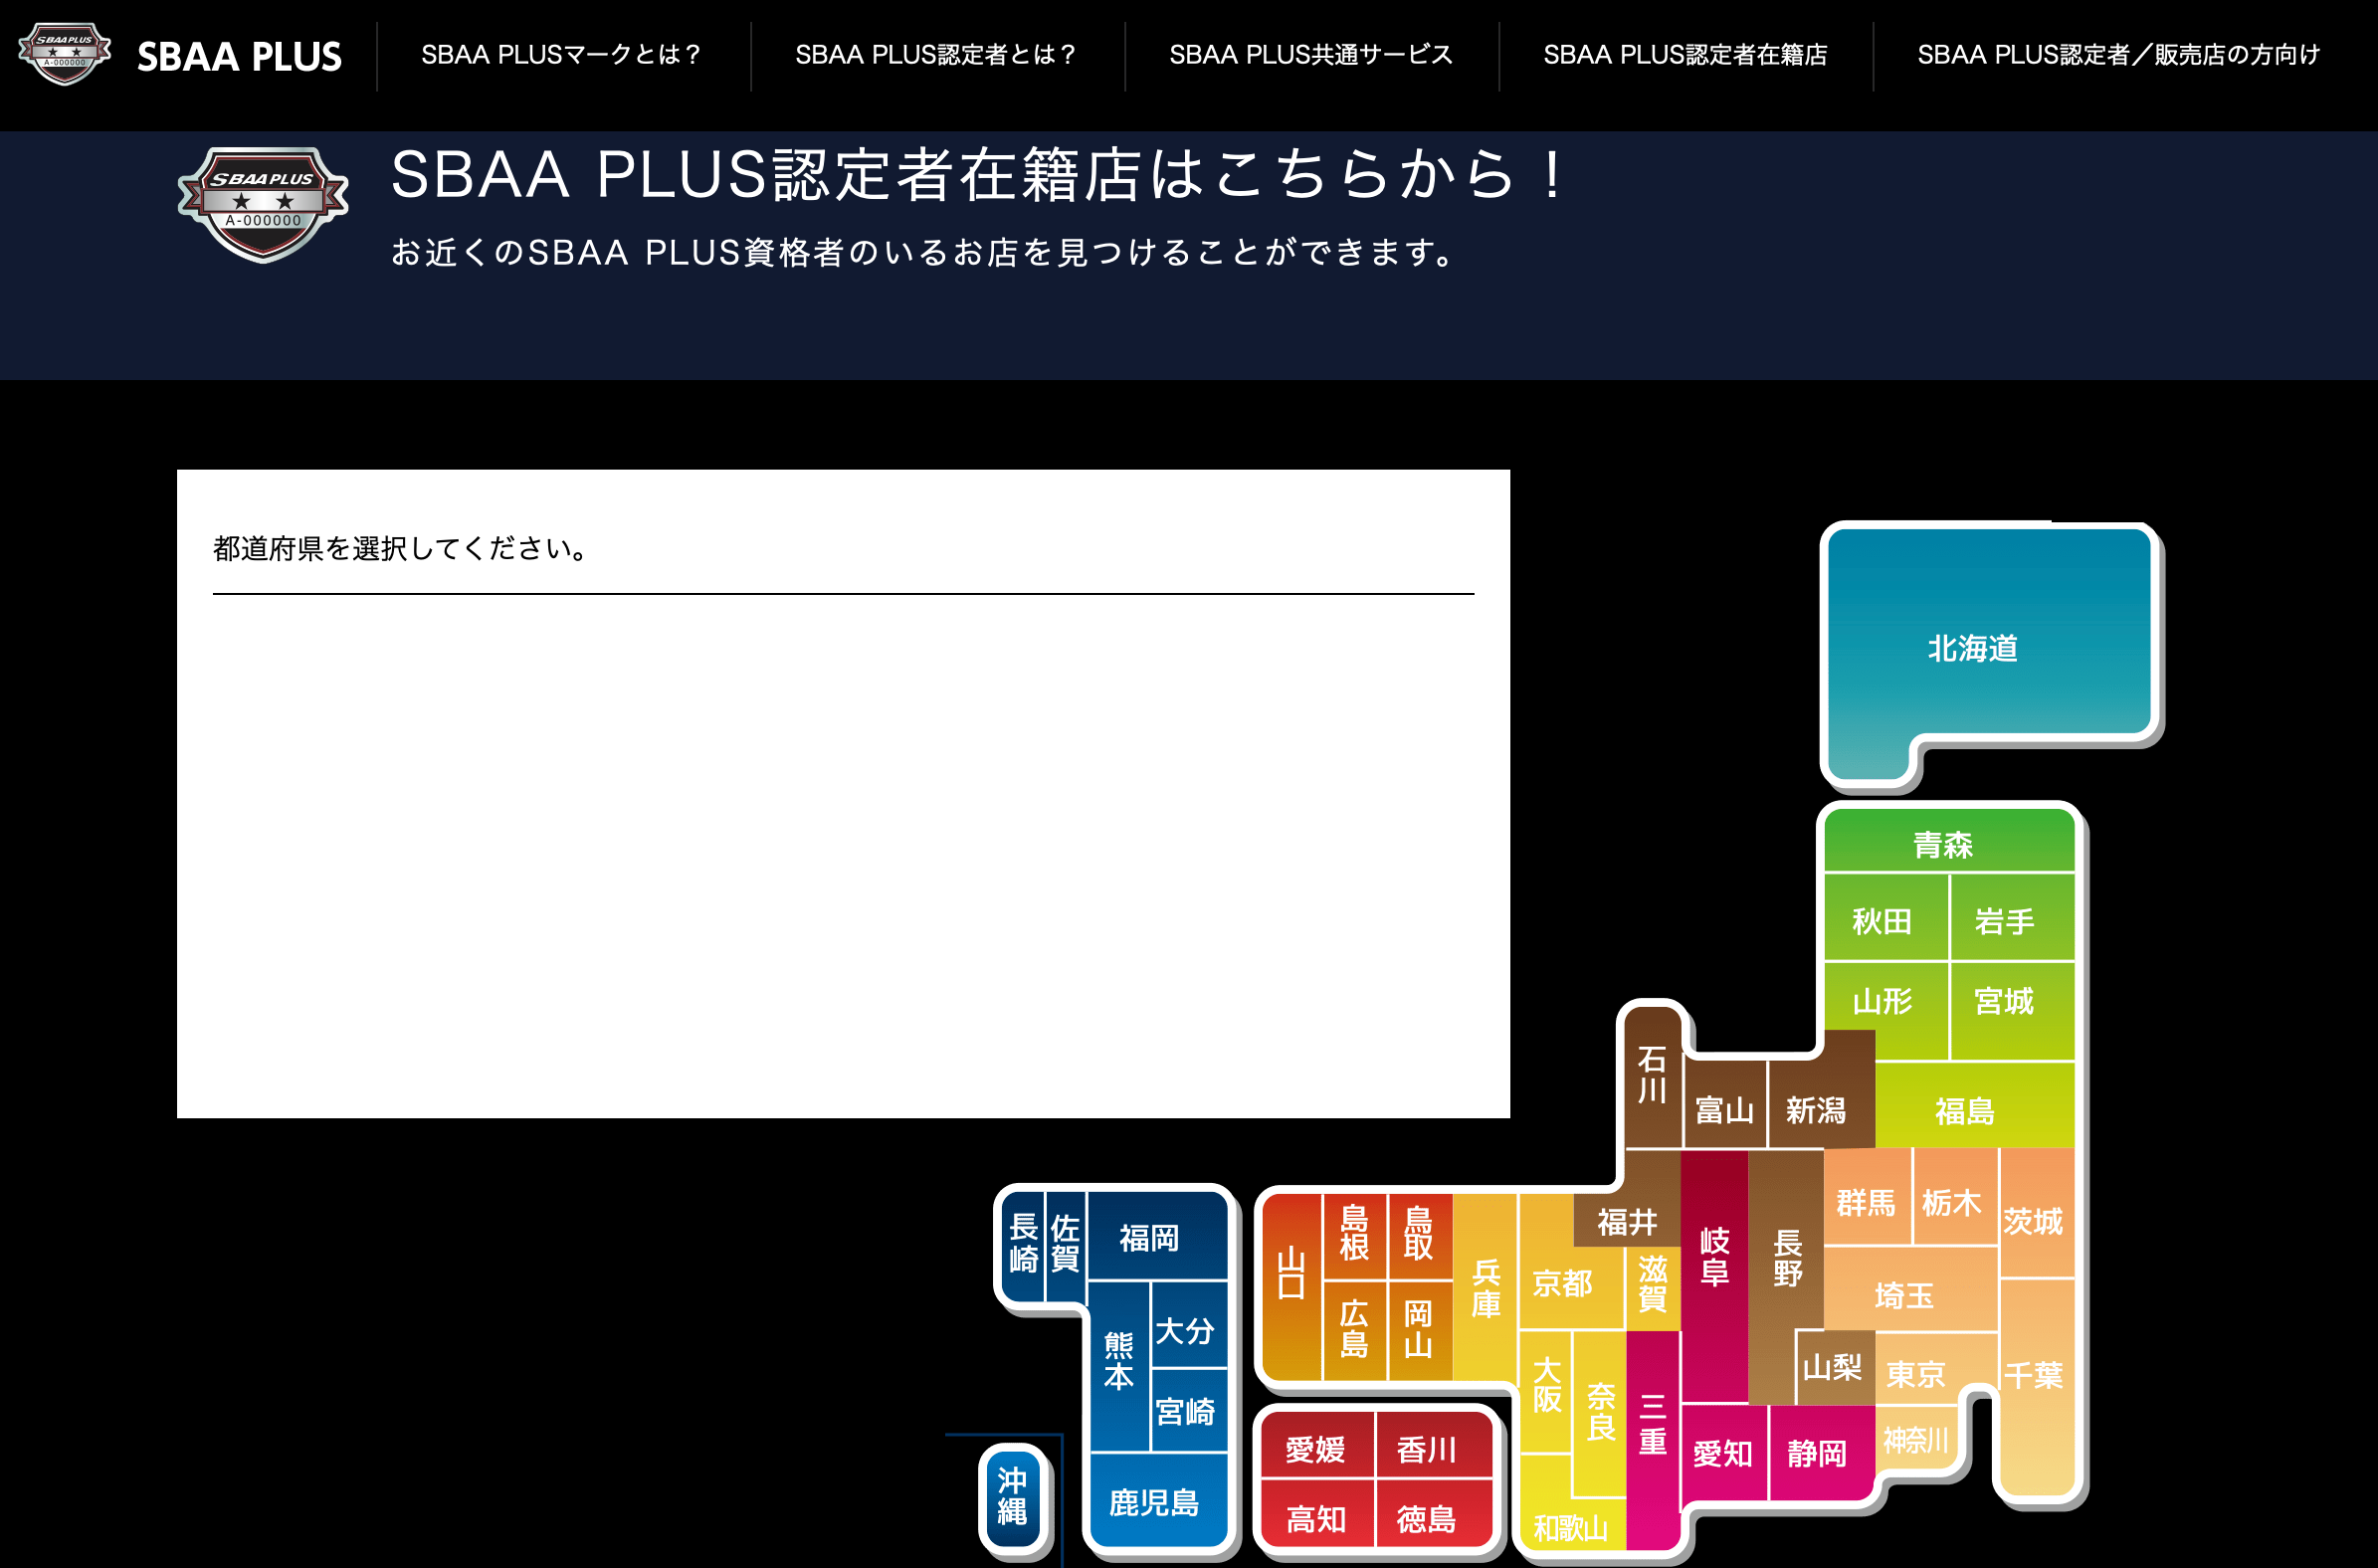Select 北海道 on the map

click(1972, 648)
